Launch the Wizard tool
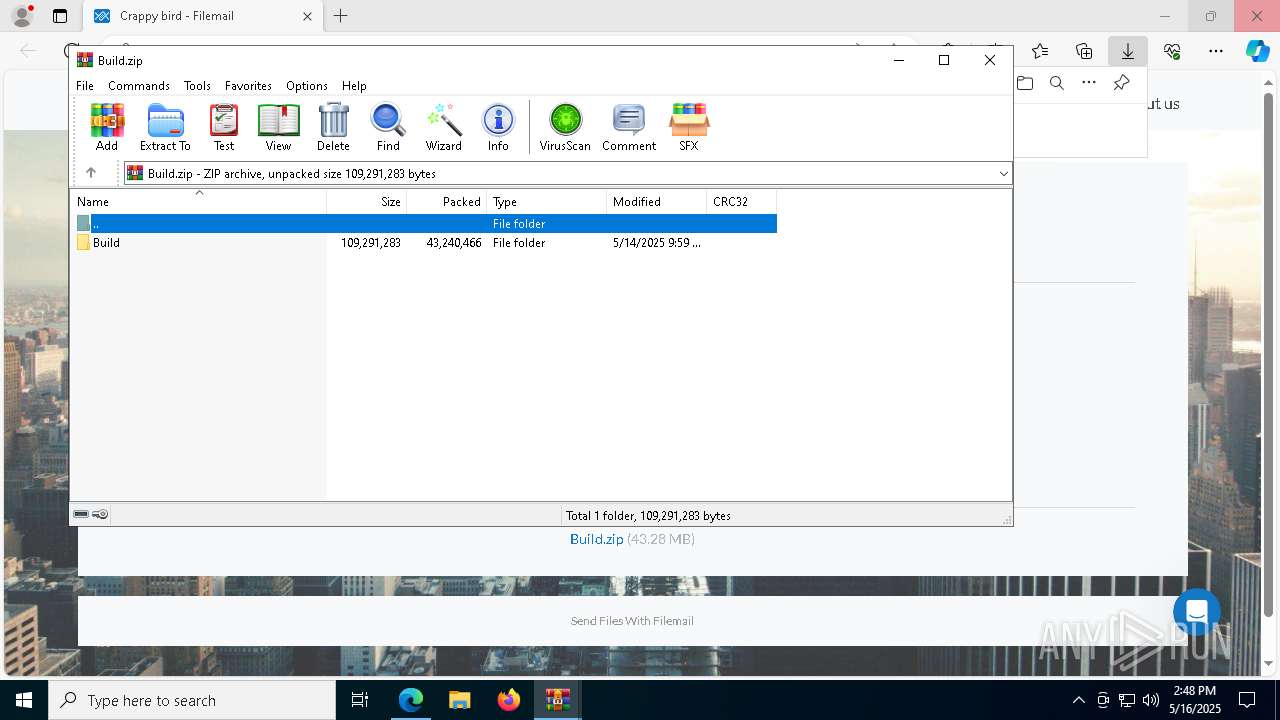Screen dimensions: 1280x720 click(443, 127)
